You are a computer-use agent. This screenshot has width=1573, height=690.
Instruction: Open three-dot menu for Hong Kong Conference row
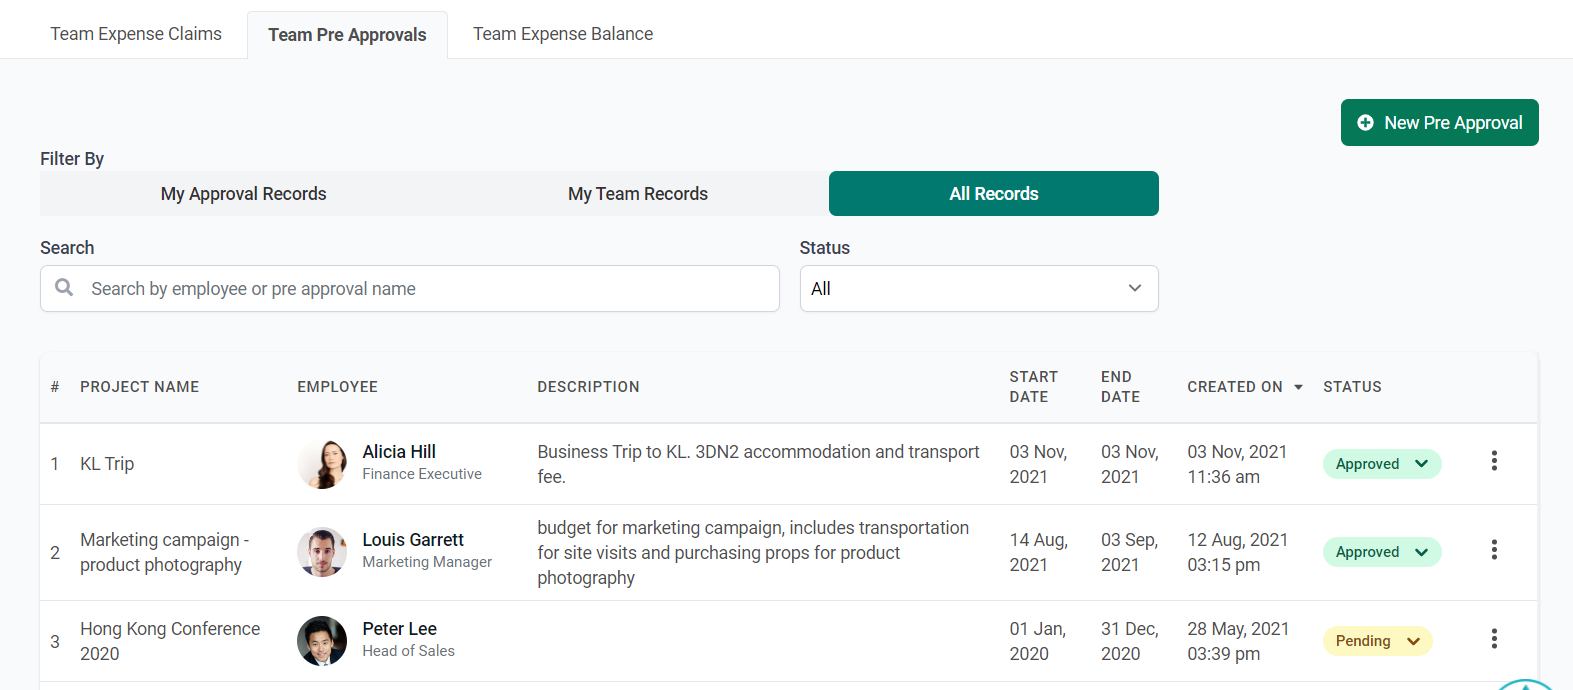coord(1494,638)
